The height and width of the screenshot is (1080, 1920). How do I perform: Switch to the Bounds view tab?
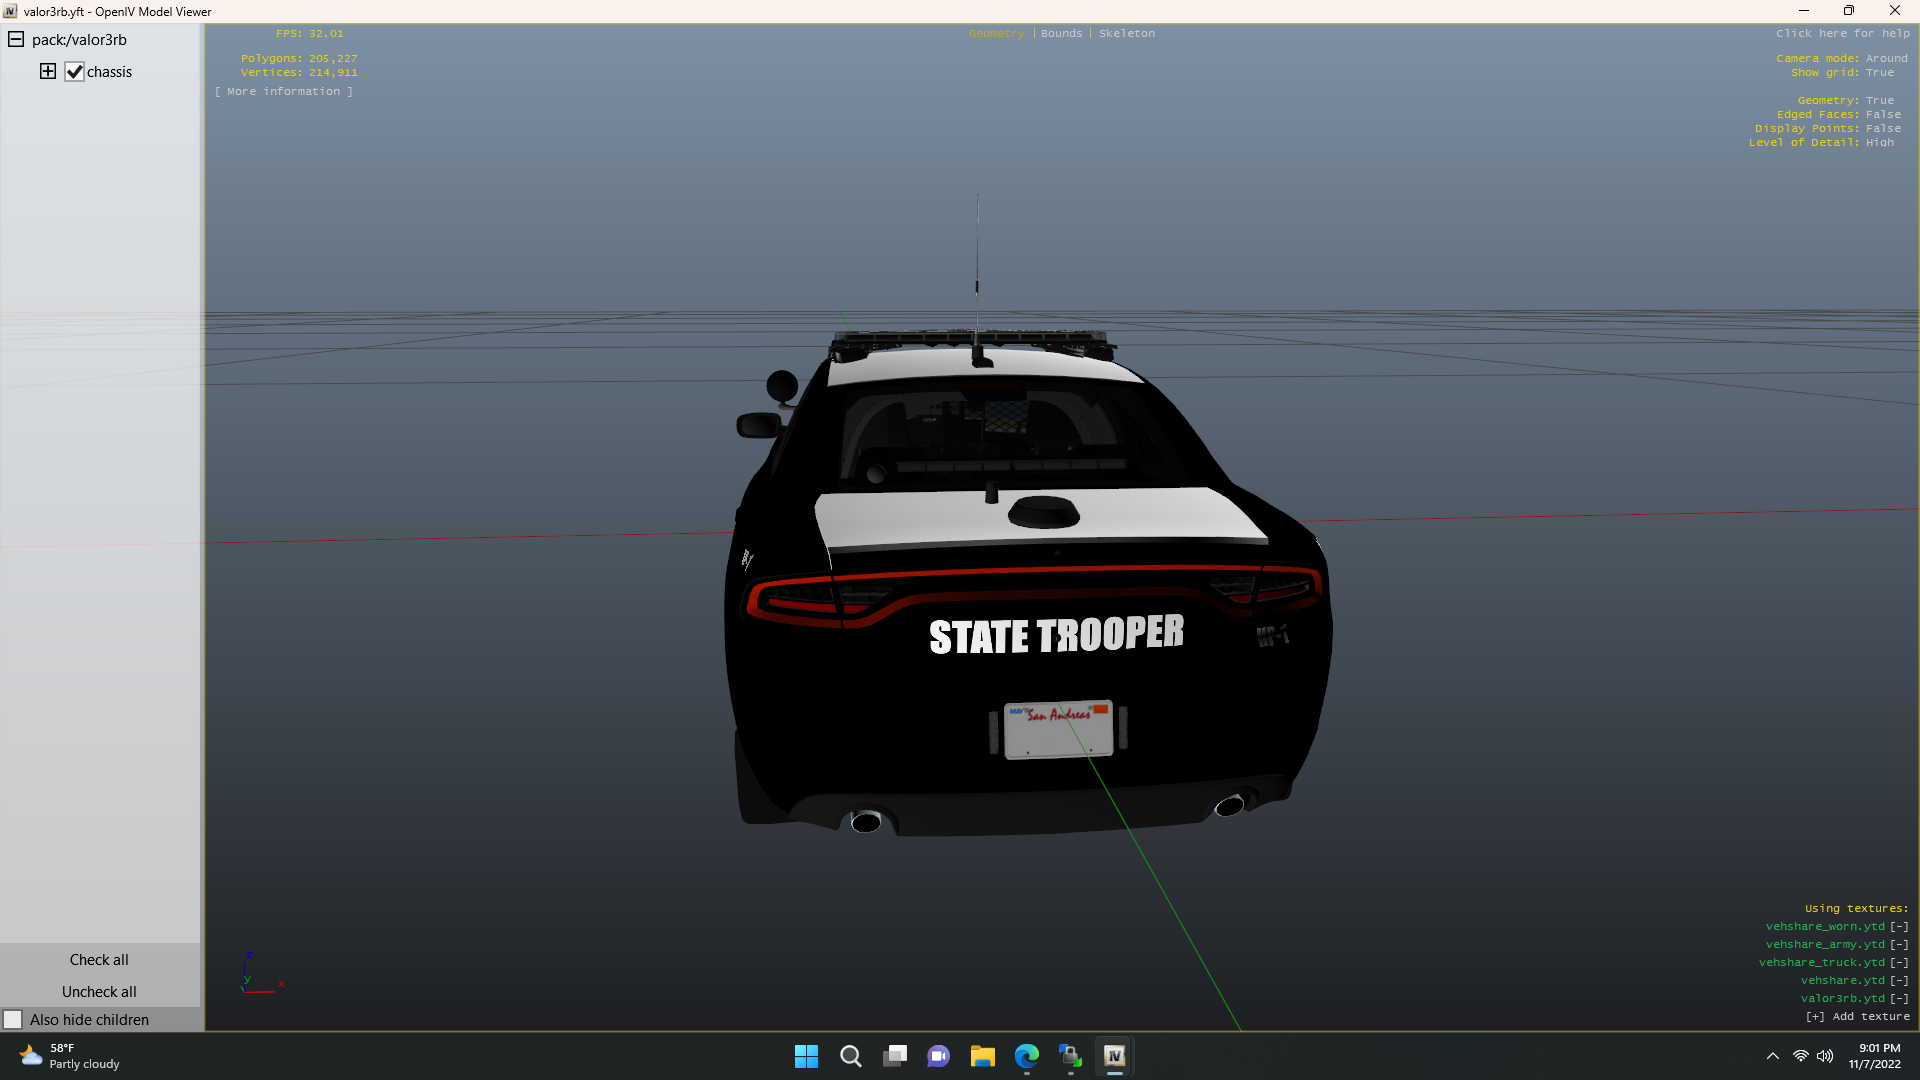coord(1061,33)
